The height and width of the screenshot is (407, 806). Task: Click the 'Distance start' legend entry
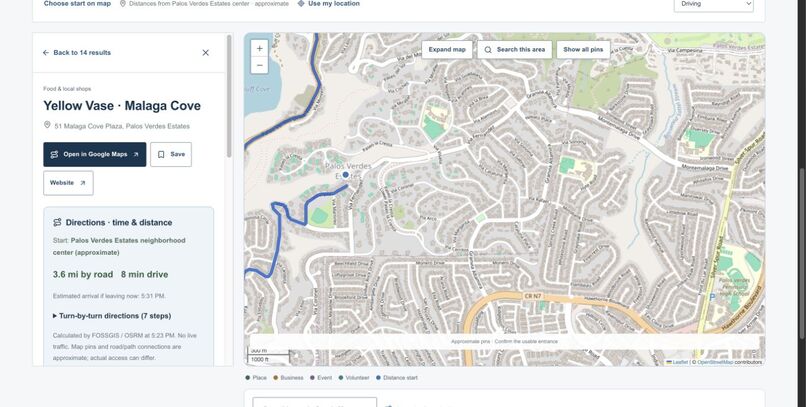click(x=396, y=378)
